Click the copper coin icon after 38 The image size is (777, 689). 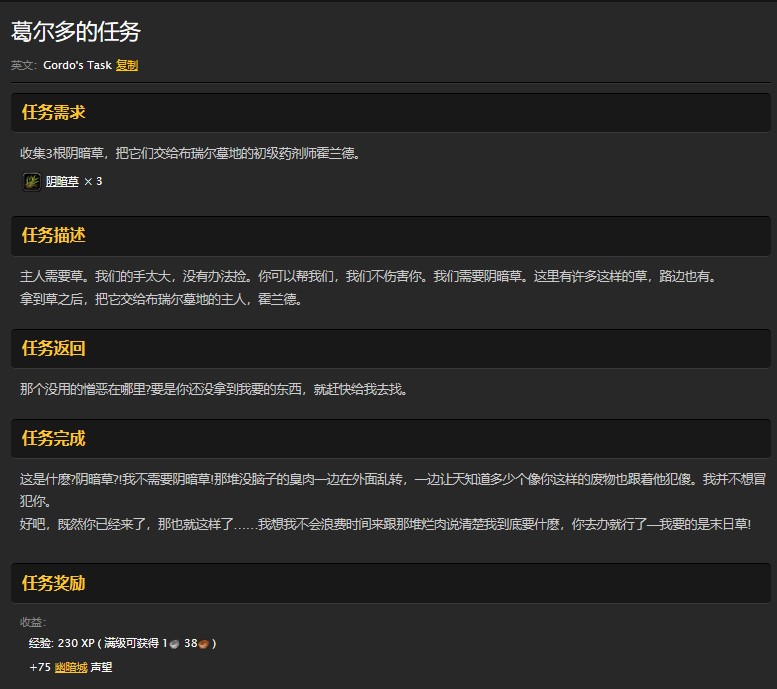204,644
